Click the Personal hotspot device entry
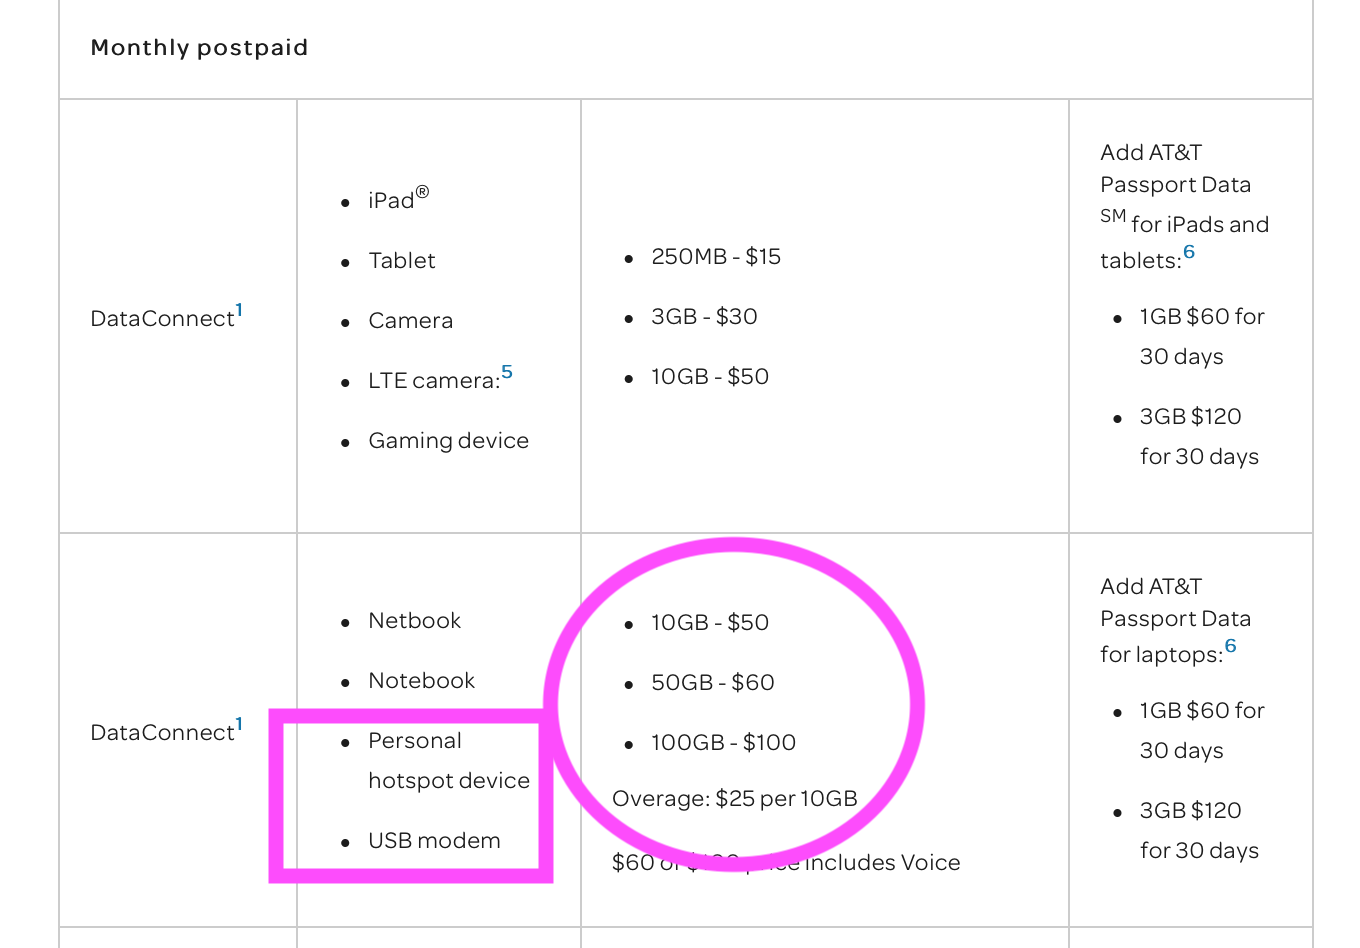This screenshot has height=948, width=1360. [448, 761]
